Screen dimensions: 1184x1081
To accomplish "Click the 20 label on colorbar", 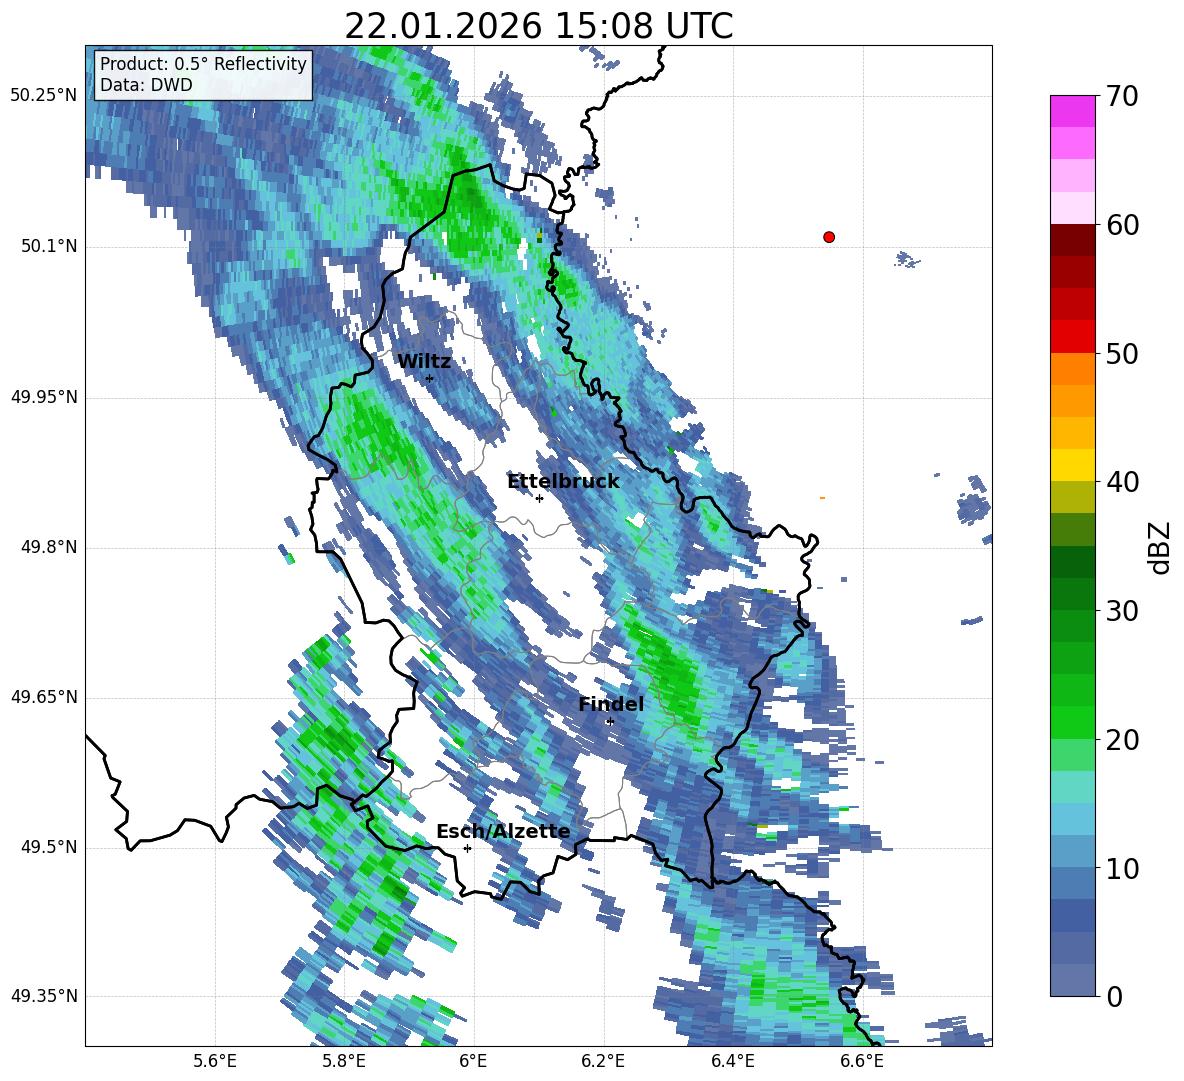I will pos(1122,740).
